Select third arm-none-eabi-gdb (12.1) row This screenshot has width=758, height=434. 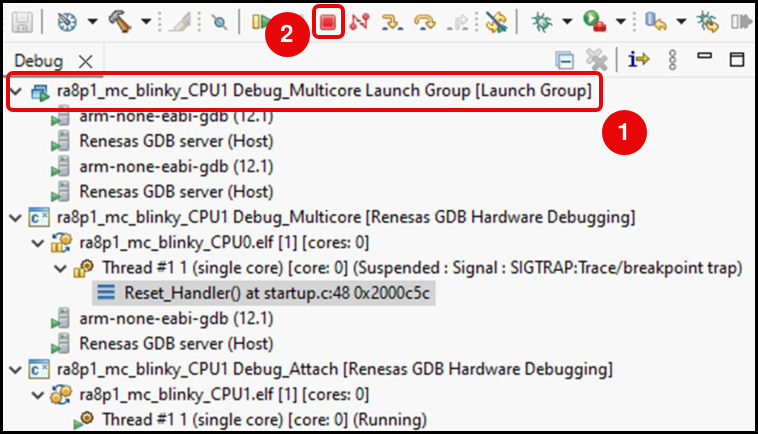176,318
